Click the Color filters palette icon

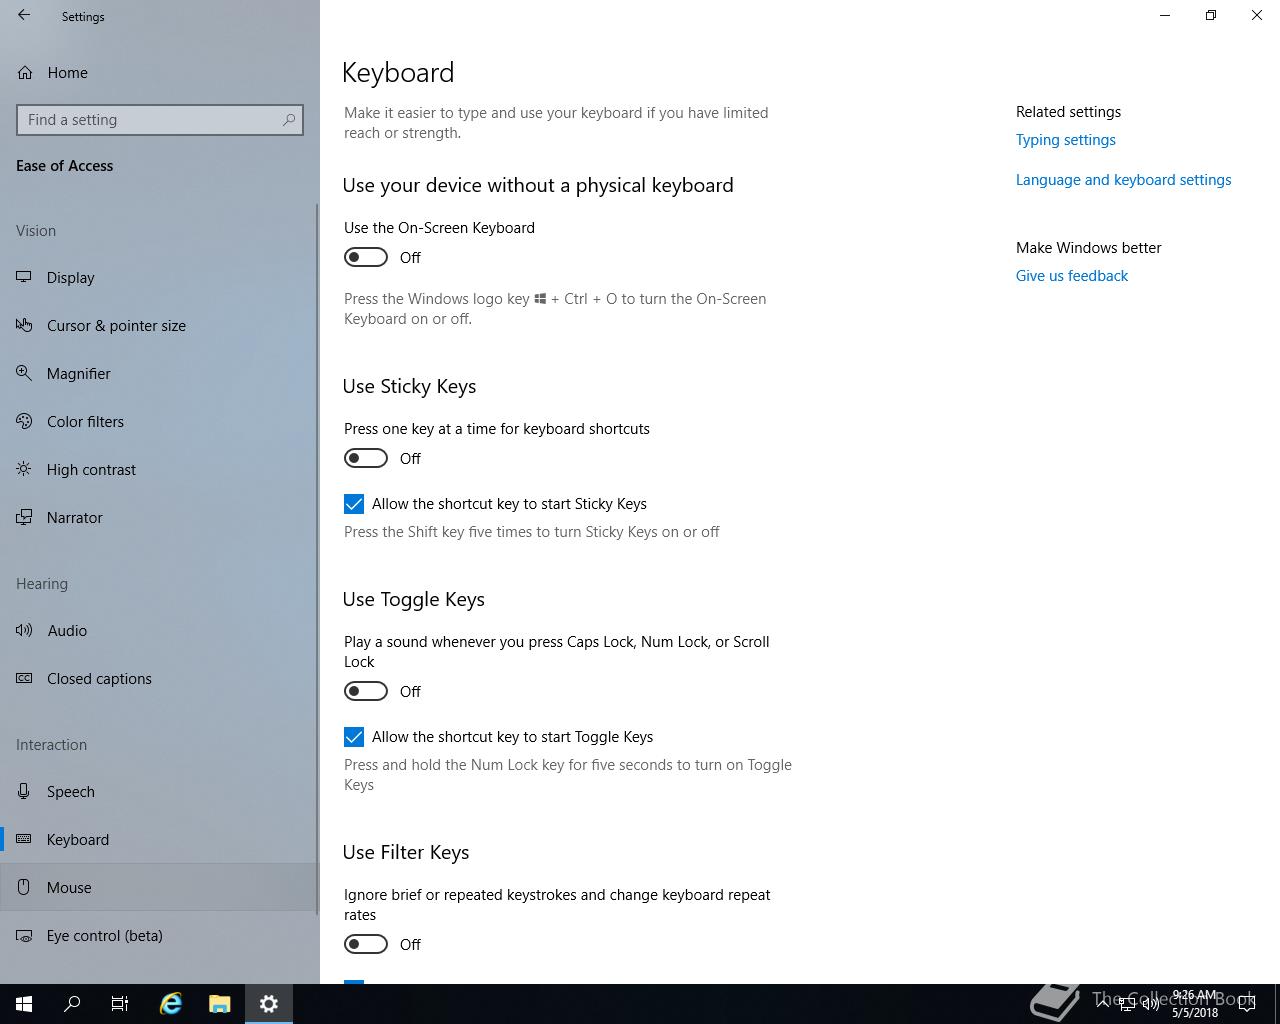point(24,421)
